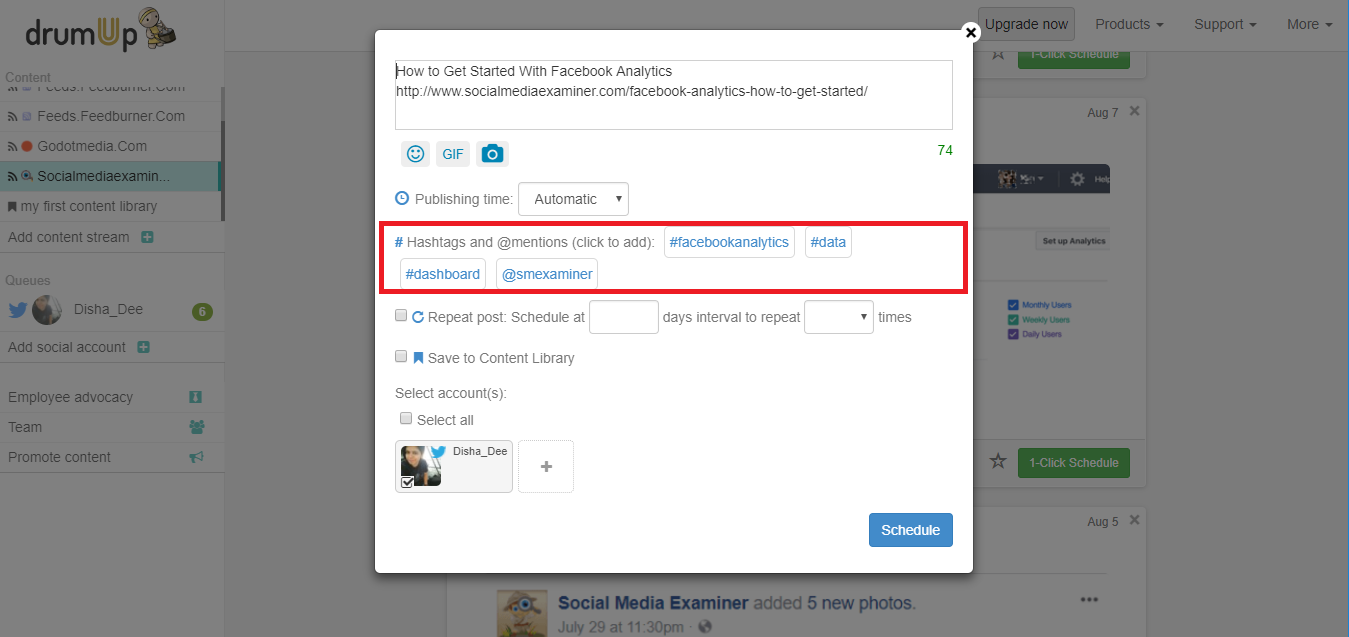Uncheck the Disha_Dee account checkbox
This screenshot has width=1349, height=637.
(x=407, y=482)
